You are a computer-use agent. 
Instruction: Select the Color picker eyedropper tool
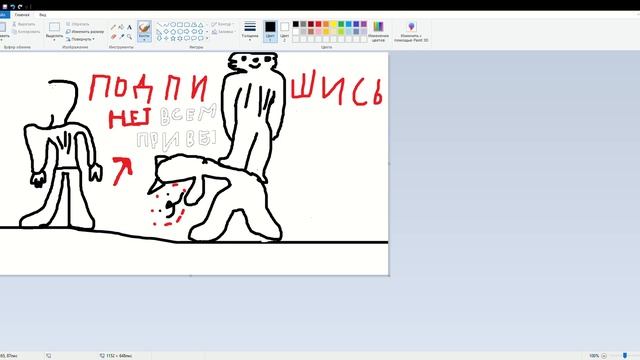[x=121, y=37]
